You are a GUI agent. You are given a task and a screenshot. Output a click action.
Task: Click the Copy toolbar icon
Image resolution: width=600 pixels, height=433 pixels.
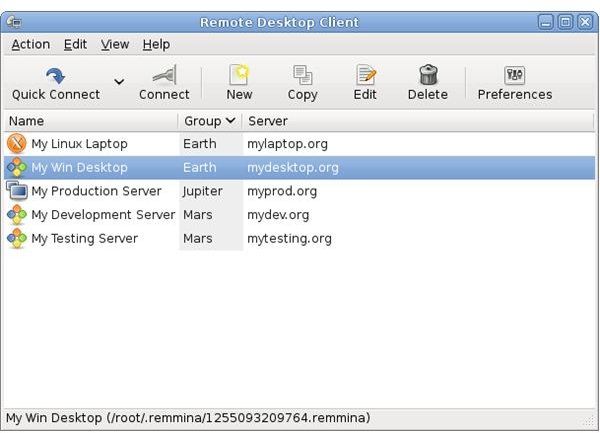pyautogui.click(x=302, y=75)
